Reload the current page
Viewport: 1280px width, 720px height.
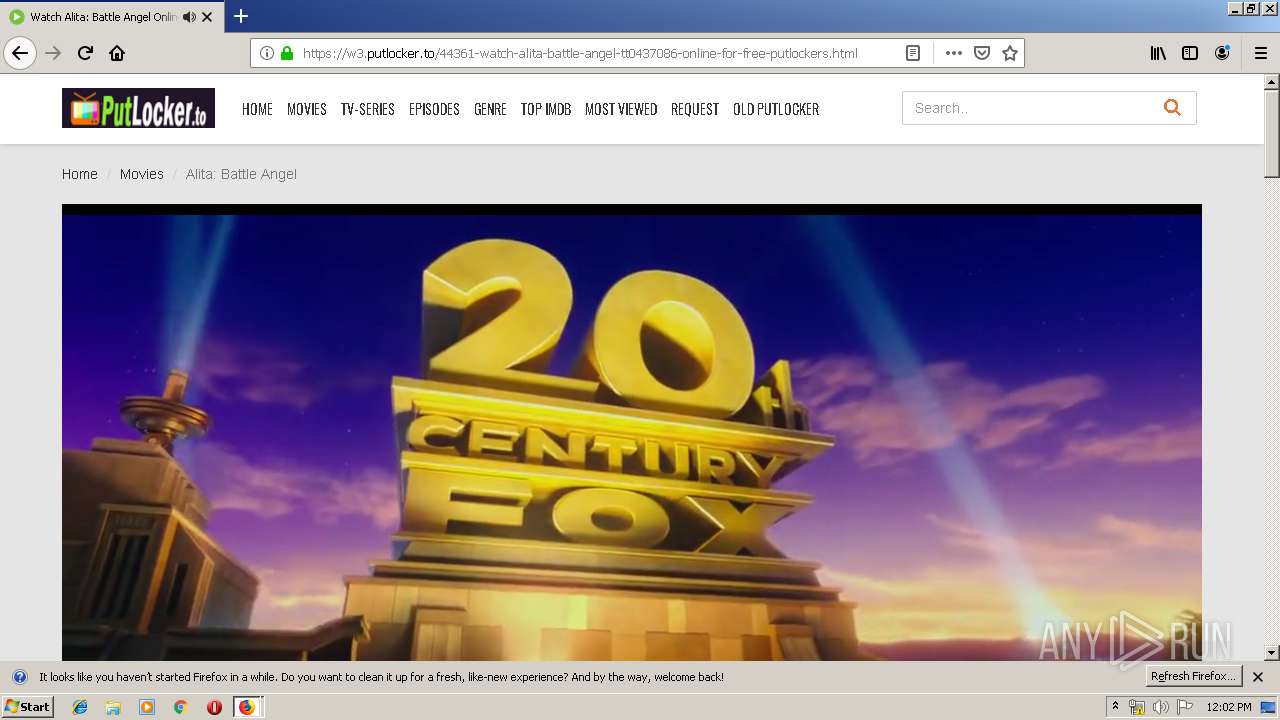click(85, 53)
